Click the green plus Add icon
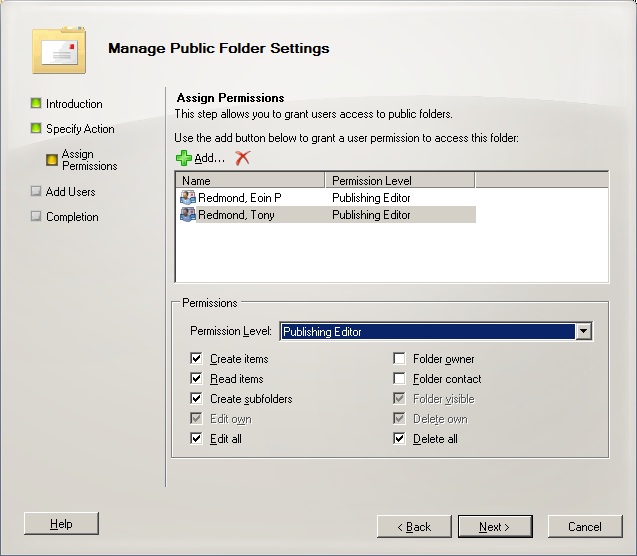Image resolution: width=637 pixels, height=556 pixels. (184, 158)
